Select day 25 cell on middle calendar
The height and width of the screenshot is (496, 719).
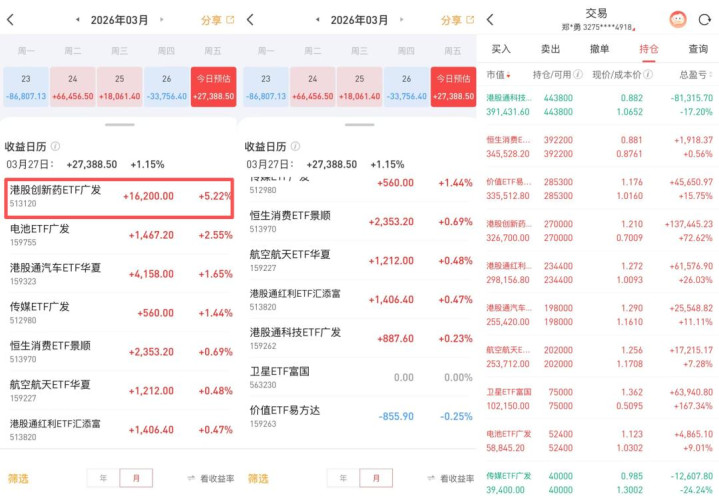pos(360,87)
